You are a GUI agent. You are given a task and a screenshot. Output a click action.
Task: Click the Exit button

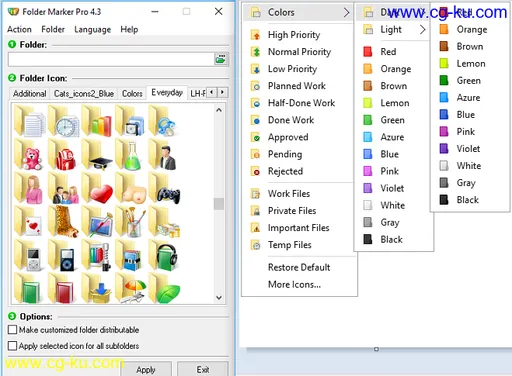[x=203, y=369]
